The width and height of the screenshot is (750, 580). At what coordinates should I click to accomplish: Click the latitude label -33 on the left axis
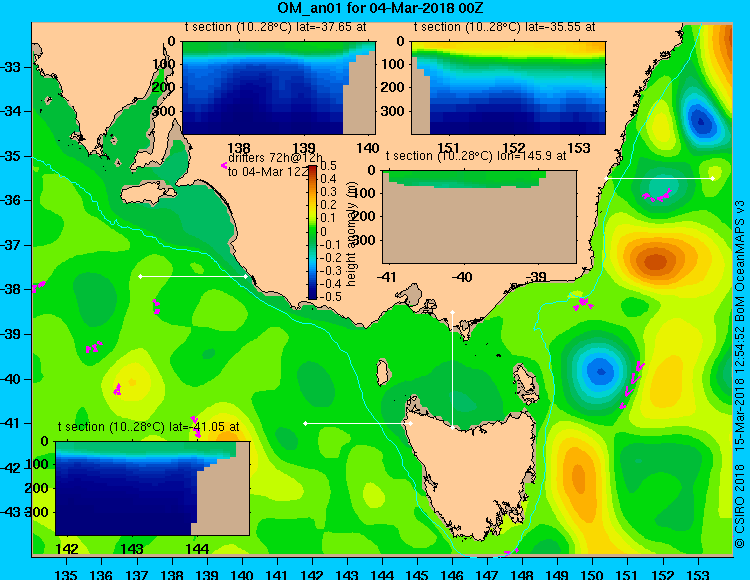[11, 66]
